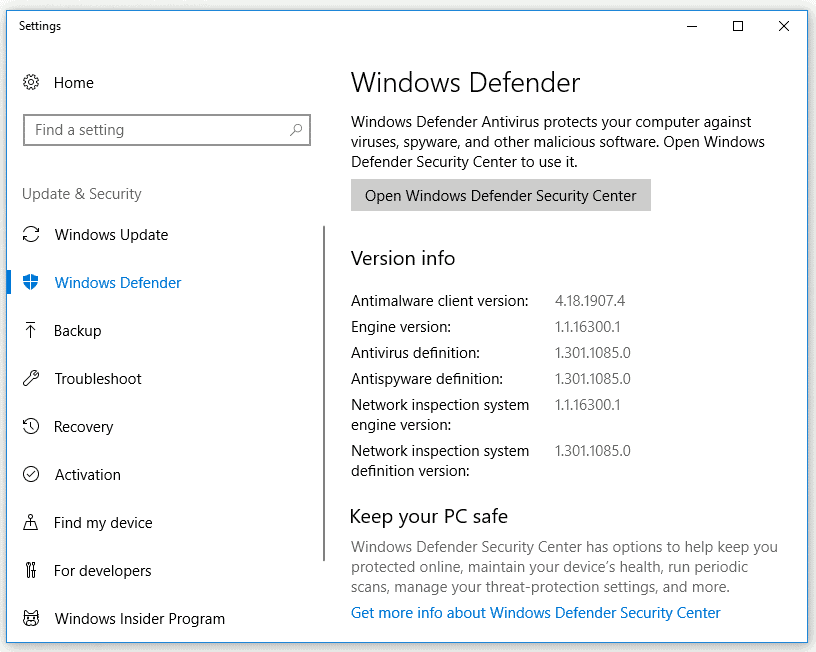Click the Update & Security category label
816x652 pixels.
pos(82,194)
